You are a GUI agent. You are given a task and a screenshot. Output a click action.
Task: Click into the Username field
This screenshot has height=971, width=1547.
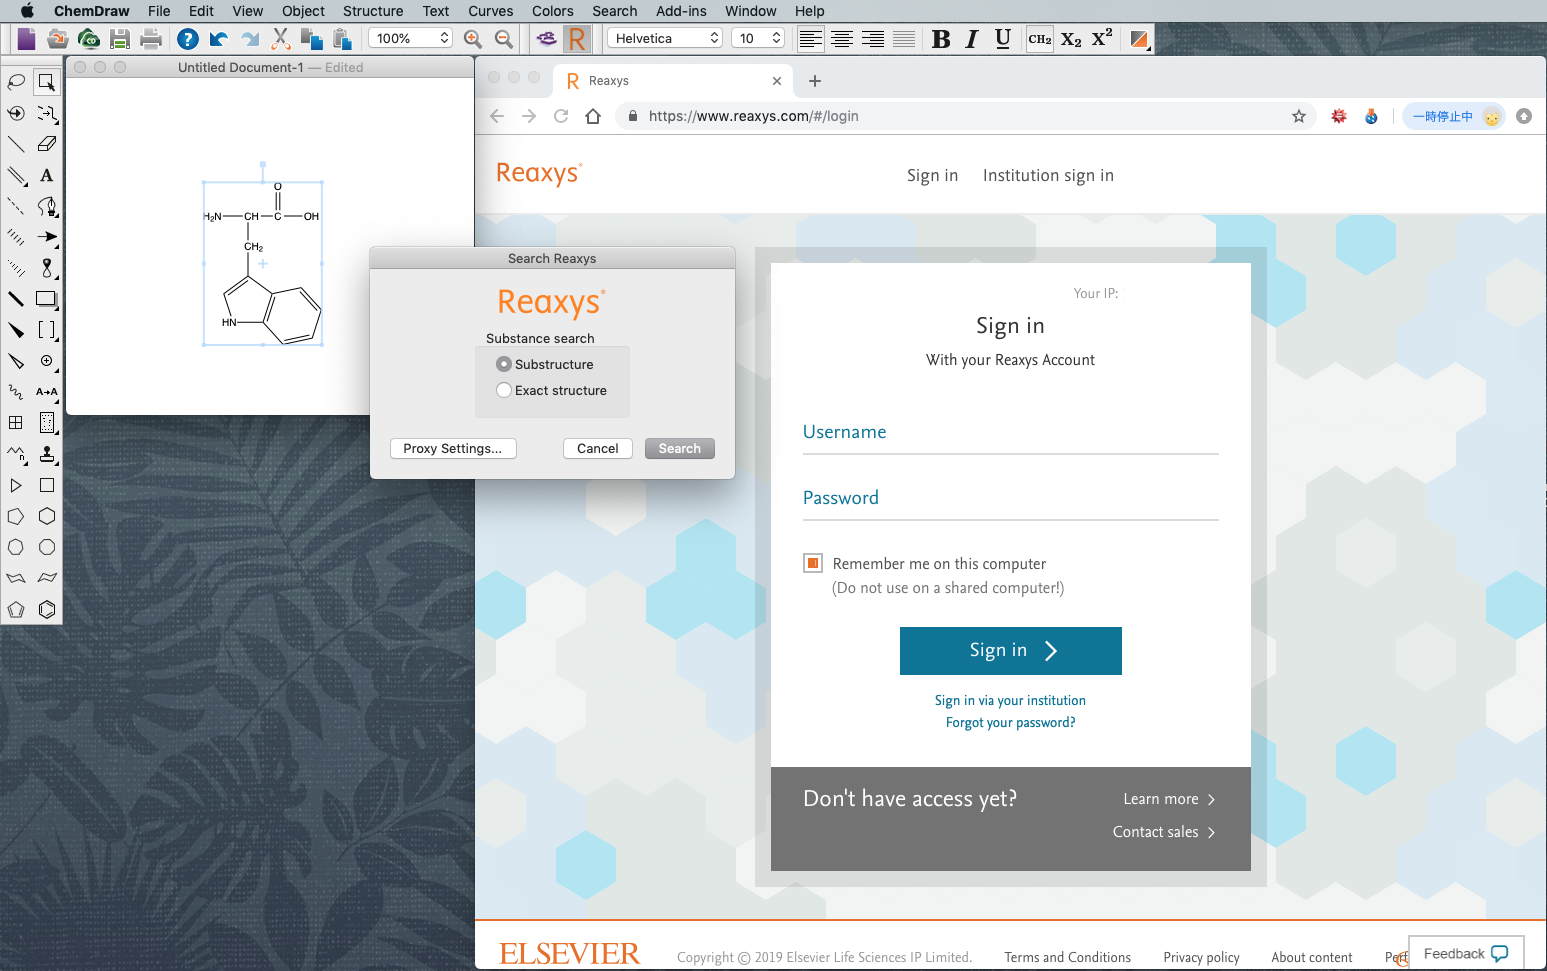pos(1010,433)
